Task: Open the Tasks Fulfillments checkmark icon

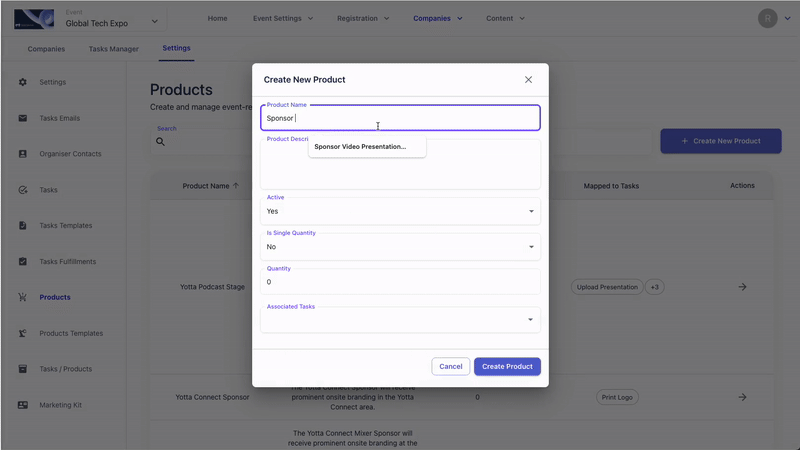Action: pos(23,262)
